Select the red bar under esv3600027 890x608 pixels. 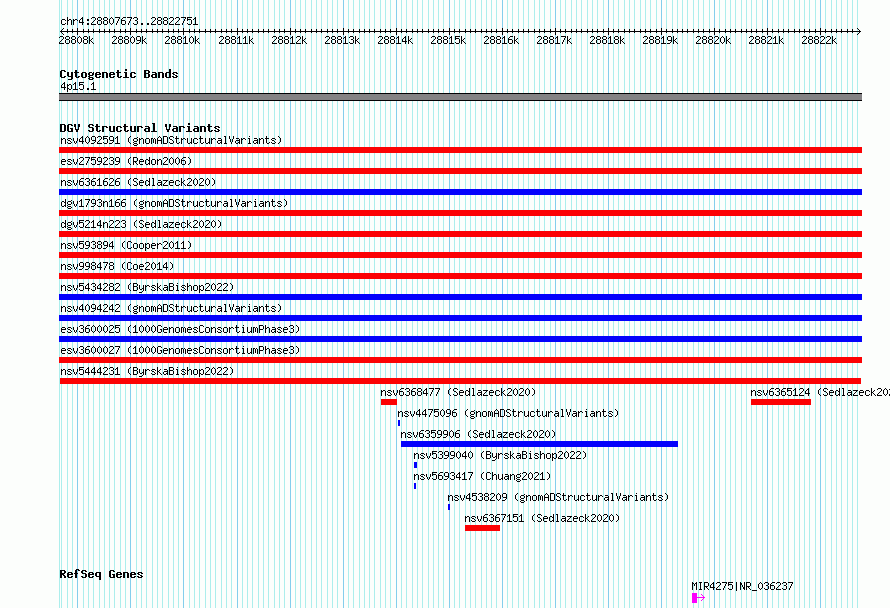460,360
